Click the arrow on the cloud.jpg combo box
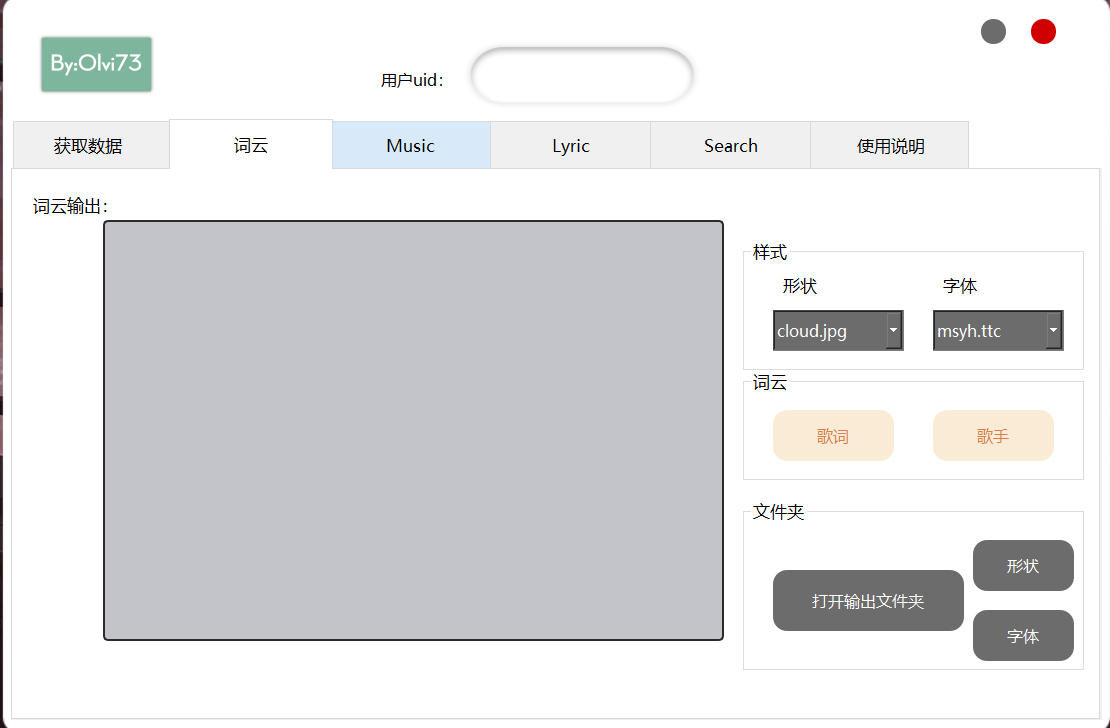The image size is (1110, 728). click(x=894, y=330)
